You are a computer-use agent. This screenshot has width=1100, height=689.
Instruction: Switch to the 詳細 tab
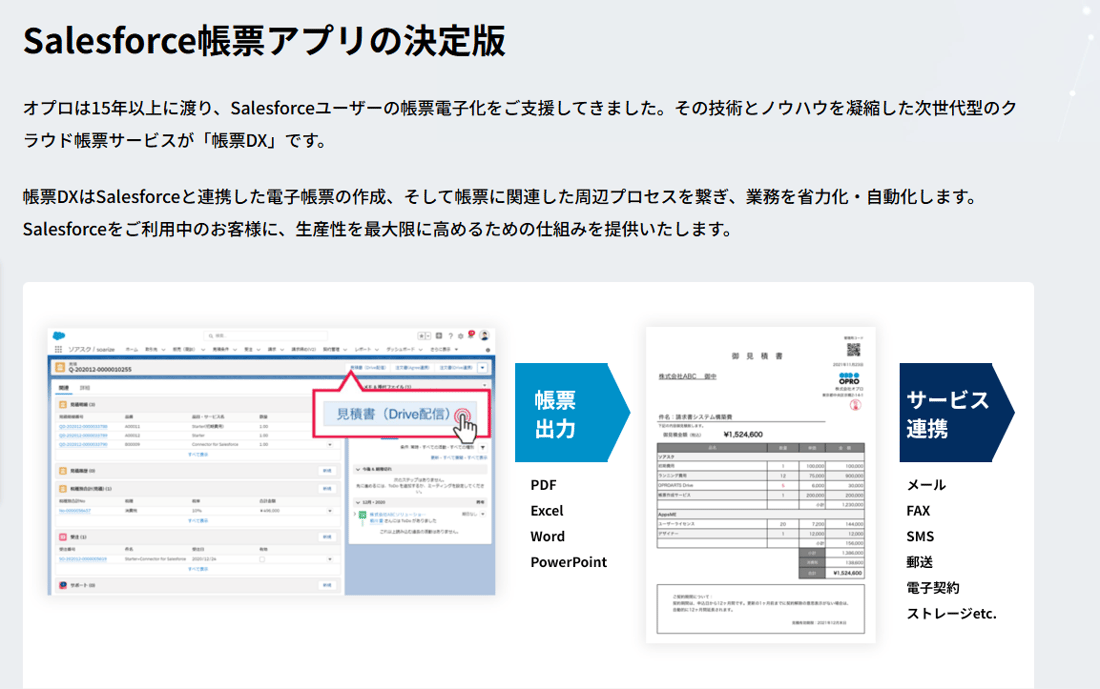(85, 387)
